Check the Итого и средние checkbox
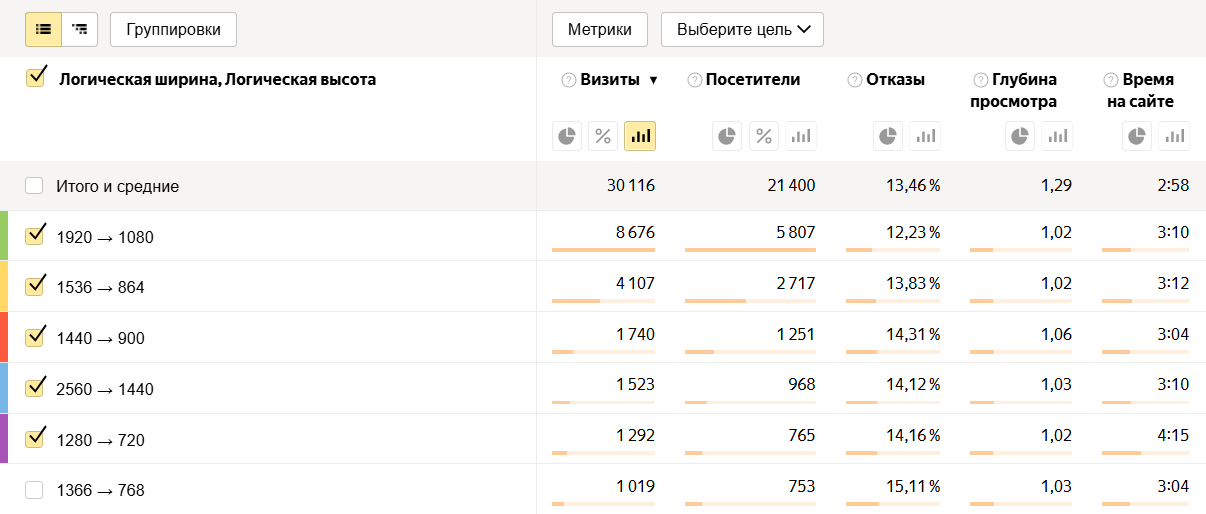Image resolution: width=1206 pixels, height=514 pixels. pos(35,186)
